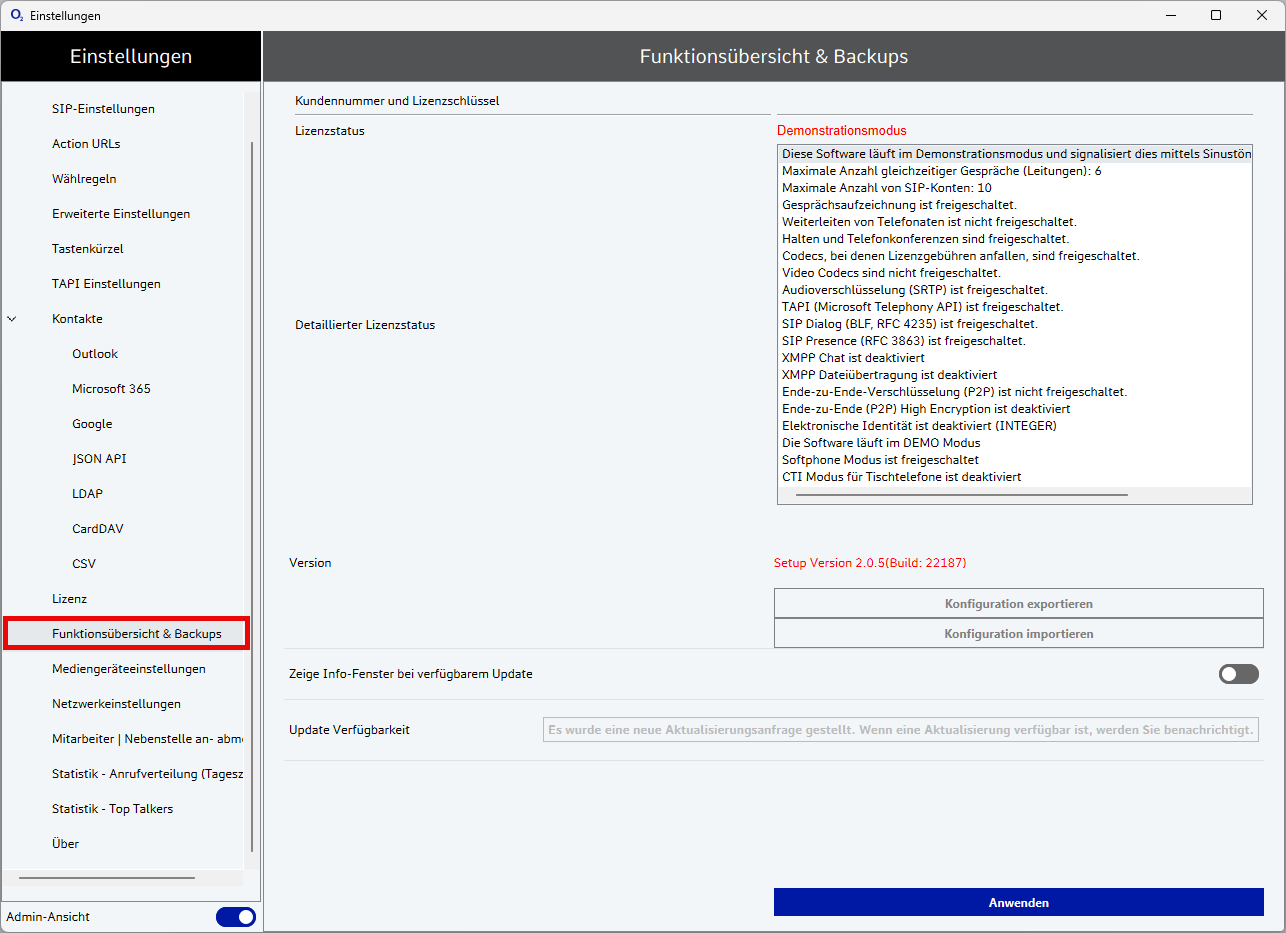
Task: Click the O2 app icon in title bar
Action: 17,15
